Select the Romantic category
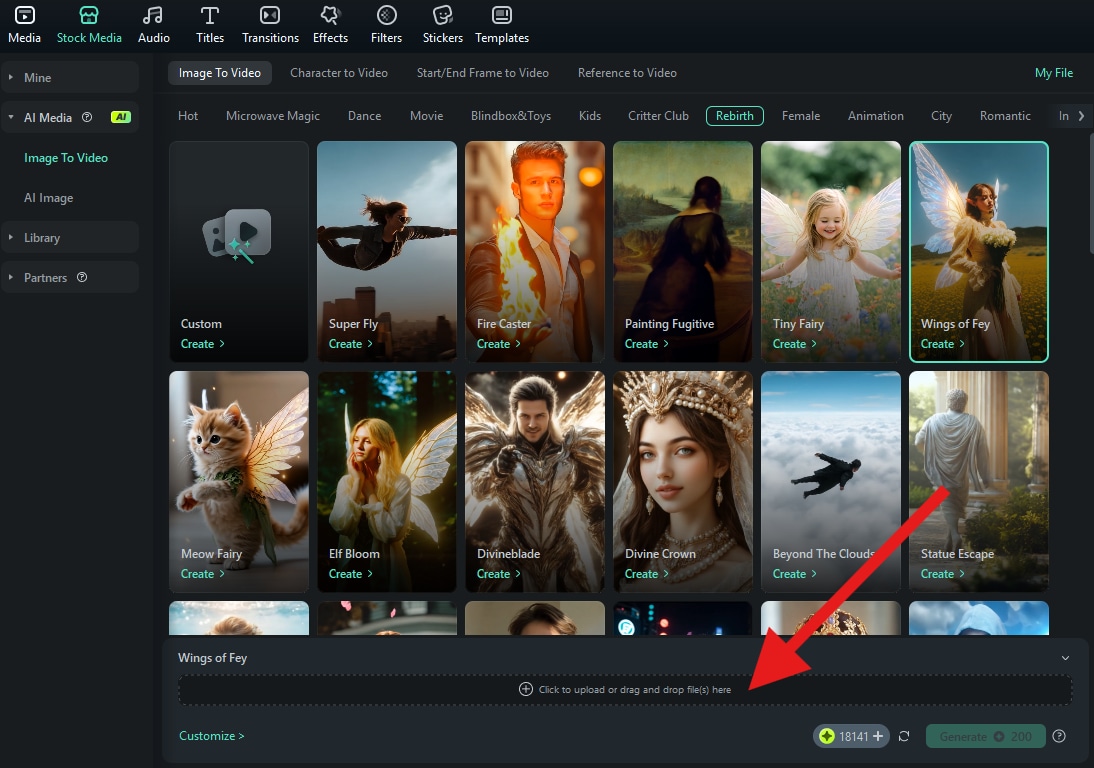The width and height of the screenshot is (1094, 768). (x=1005, y=116)
